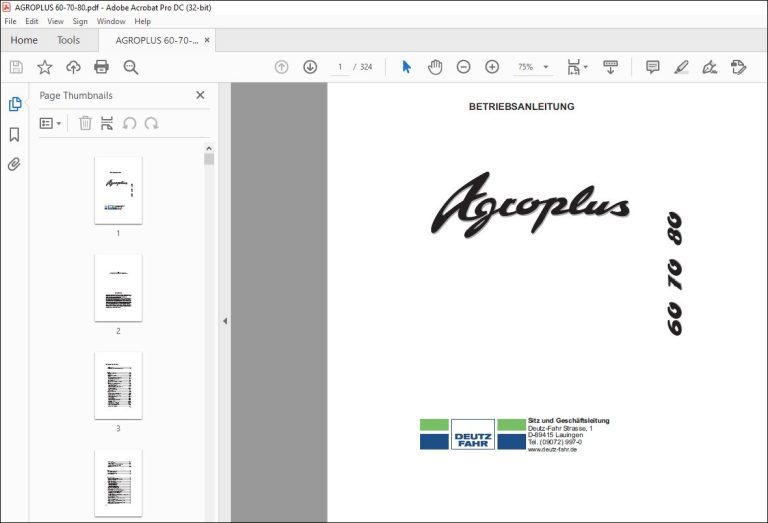The height and width of the screenshot is (523, 768).
Task: Rotate page clockwise
Action: [151, 123]
